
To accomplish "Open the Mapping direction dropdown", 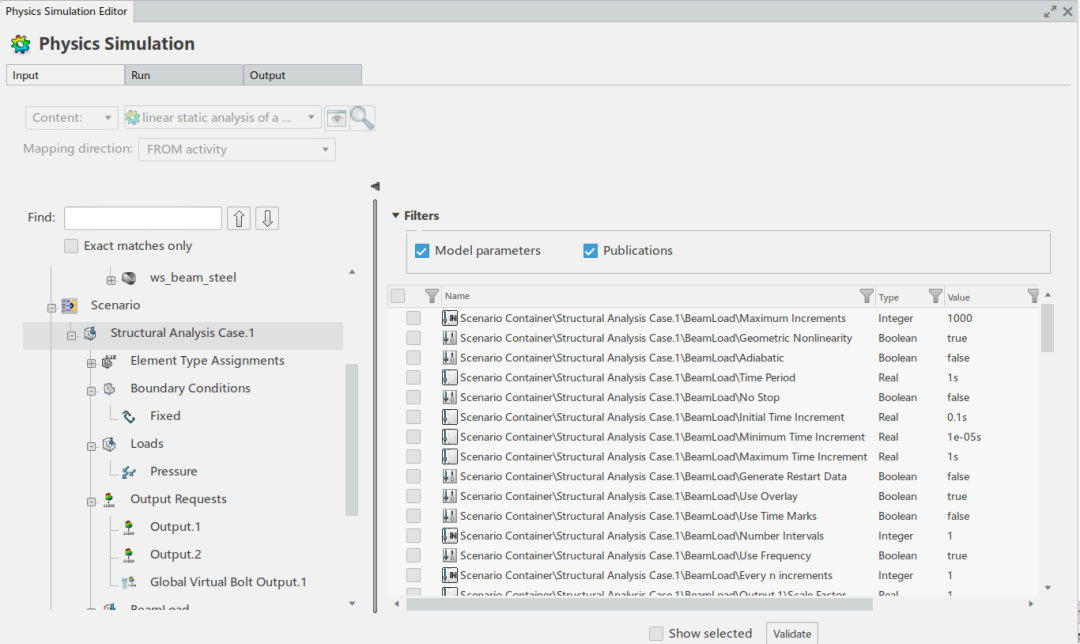I will [236, 150].
